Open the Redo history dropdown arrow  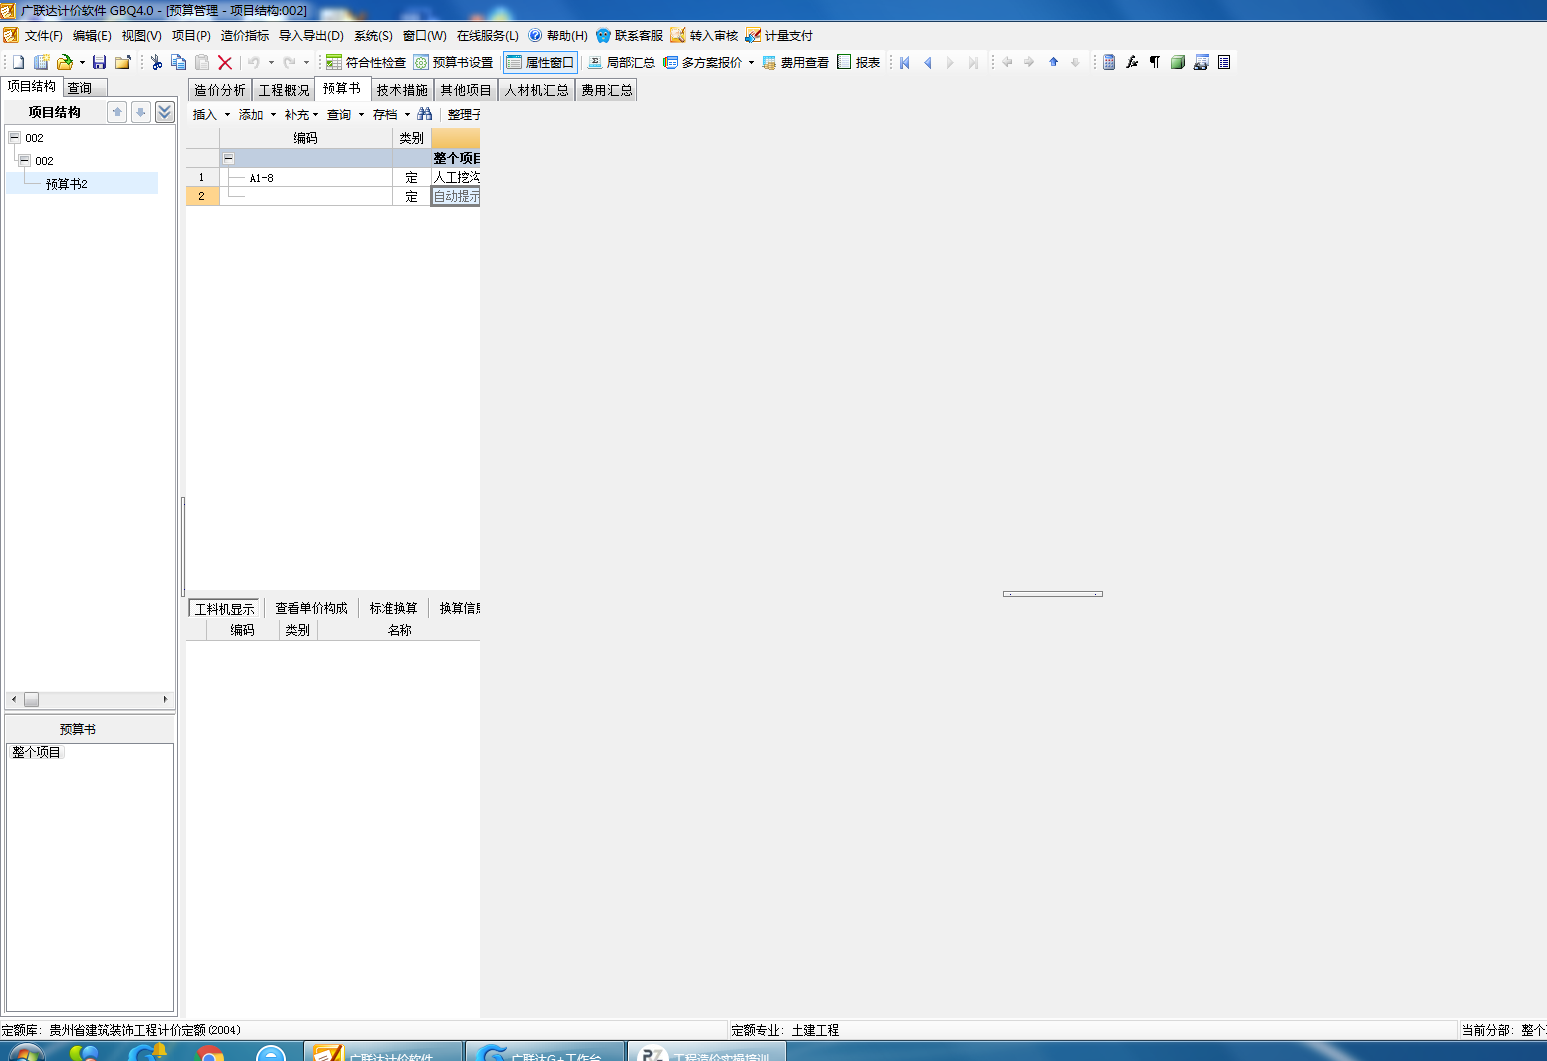pyautogui.click(x=306, y=62)
